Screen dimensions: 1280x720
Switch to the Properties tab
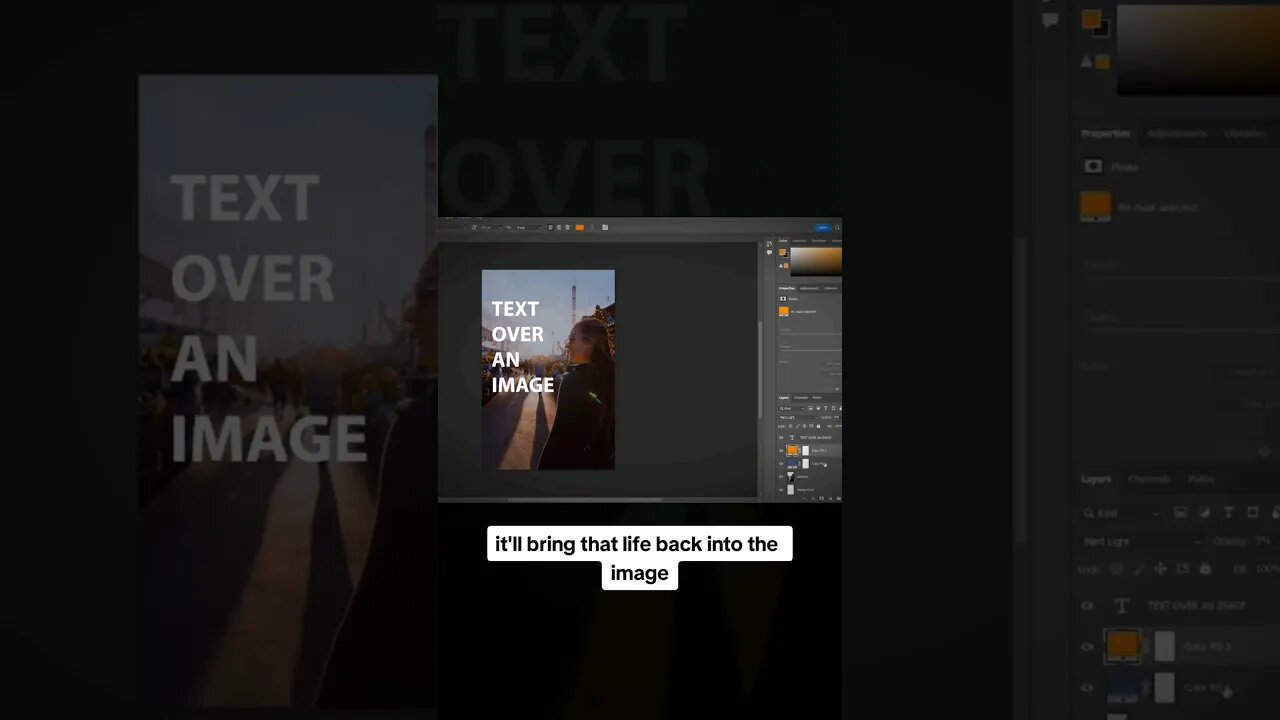(x=787, y=288)
